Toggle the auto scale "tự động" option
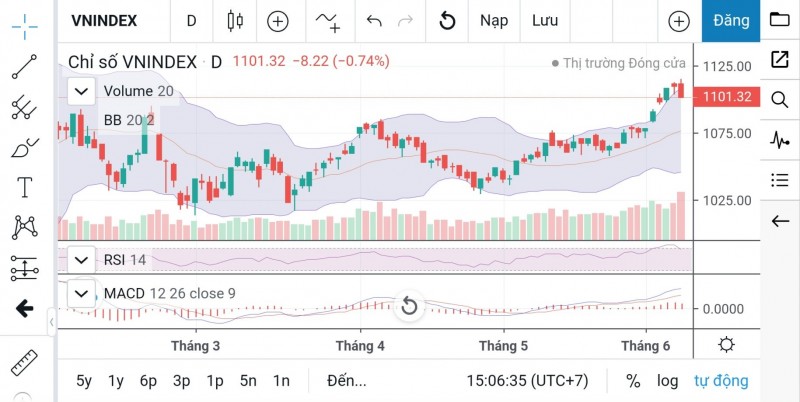The image size is (800, 402). (x=722, y=380)
